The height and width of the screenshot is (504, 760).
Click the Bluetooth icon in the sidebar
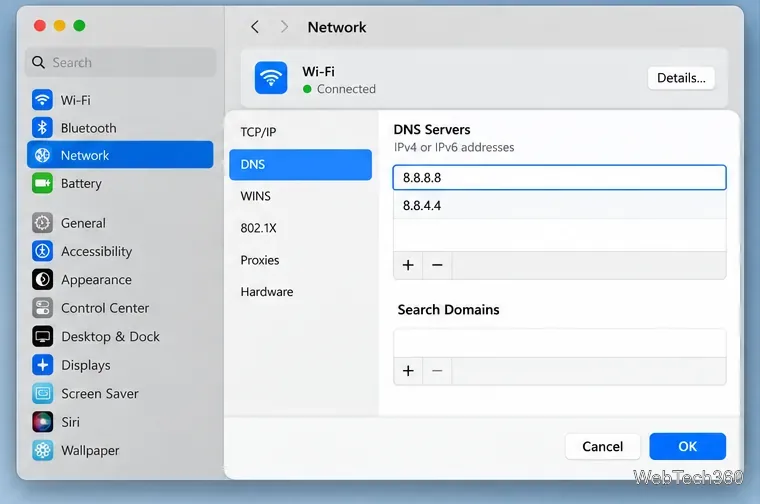click(x=42, y=128)
